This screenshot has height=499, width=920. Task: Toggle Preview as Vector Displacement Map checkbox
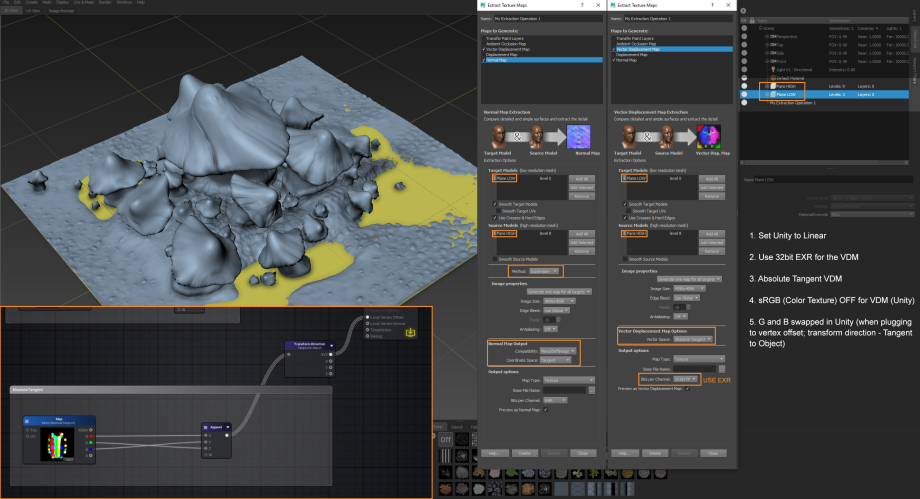pyautogui.click(x=687, y=389)
